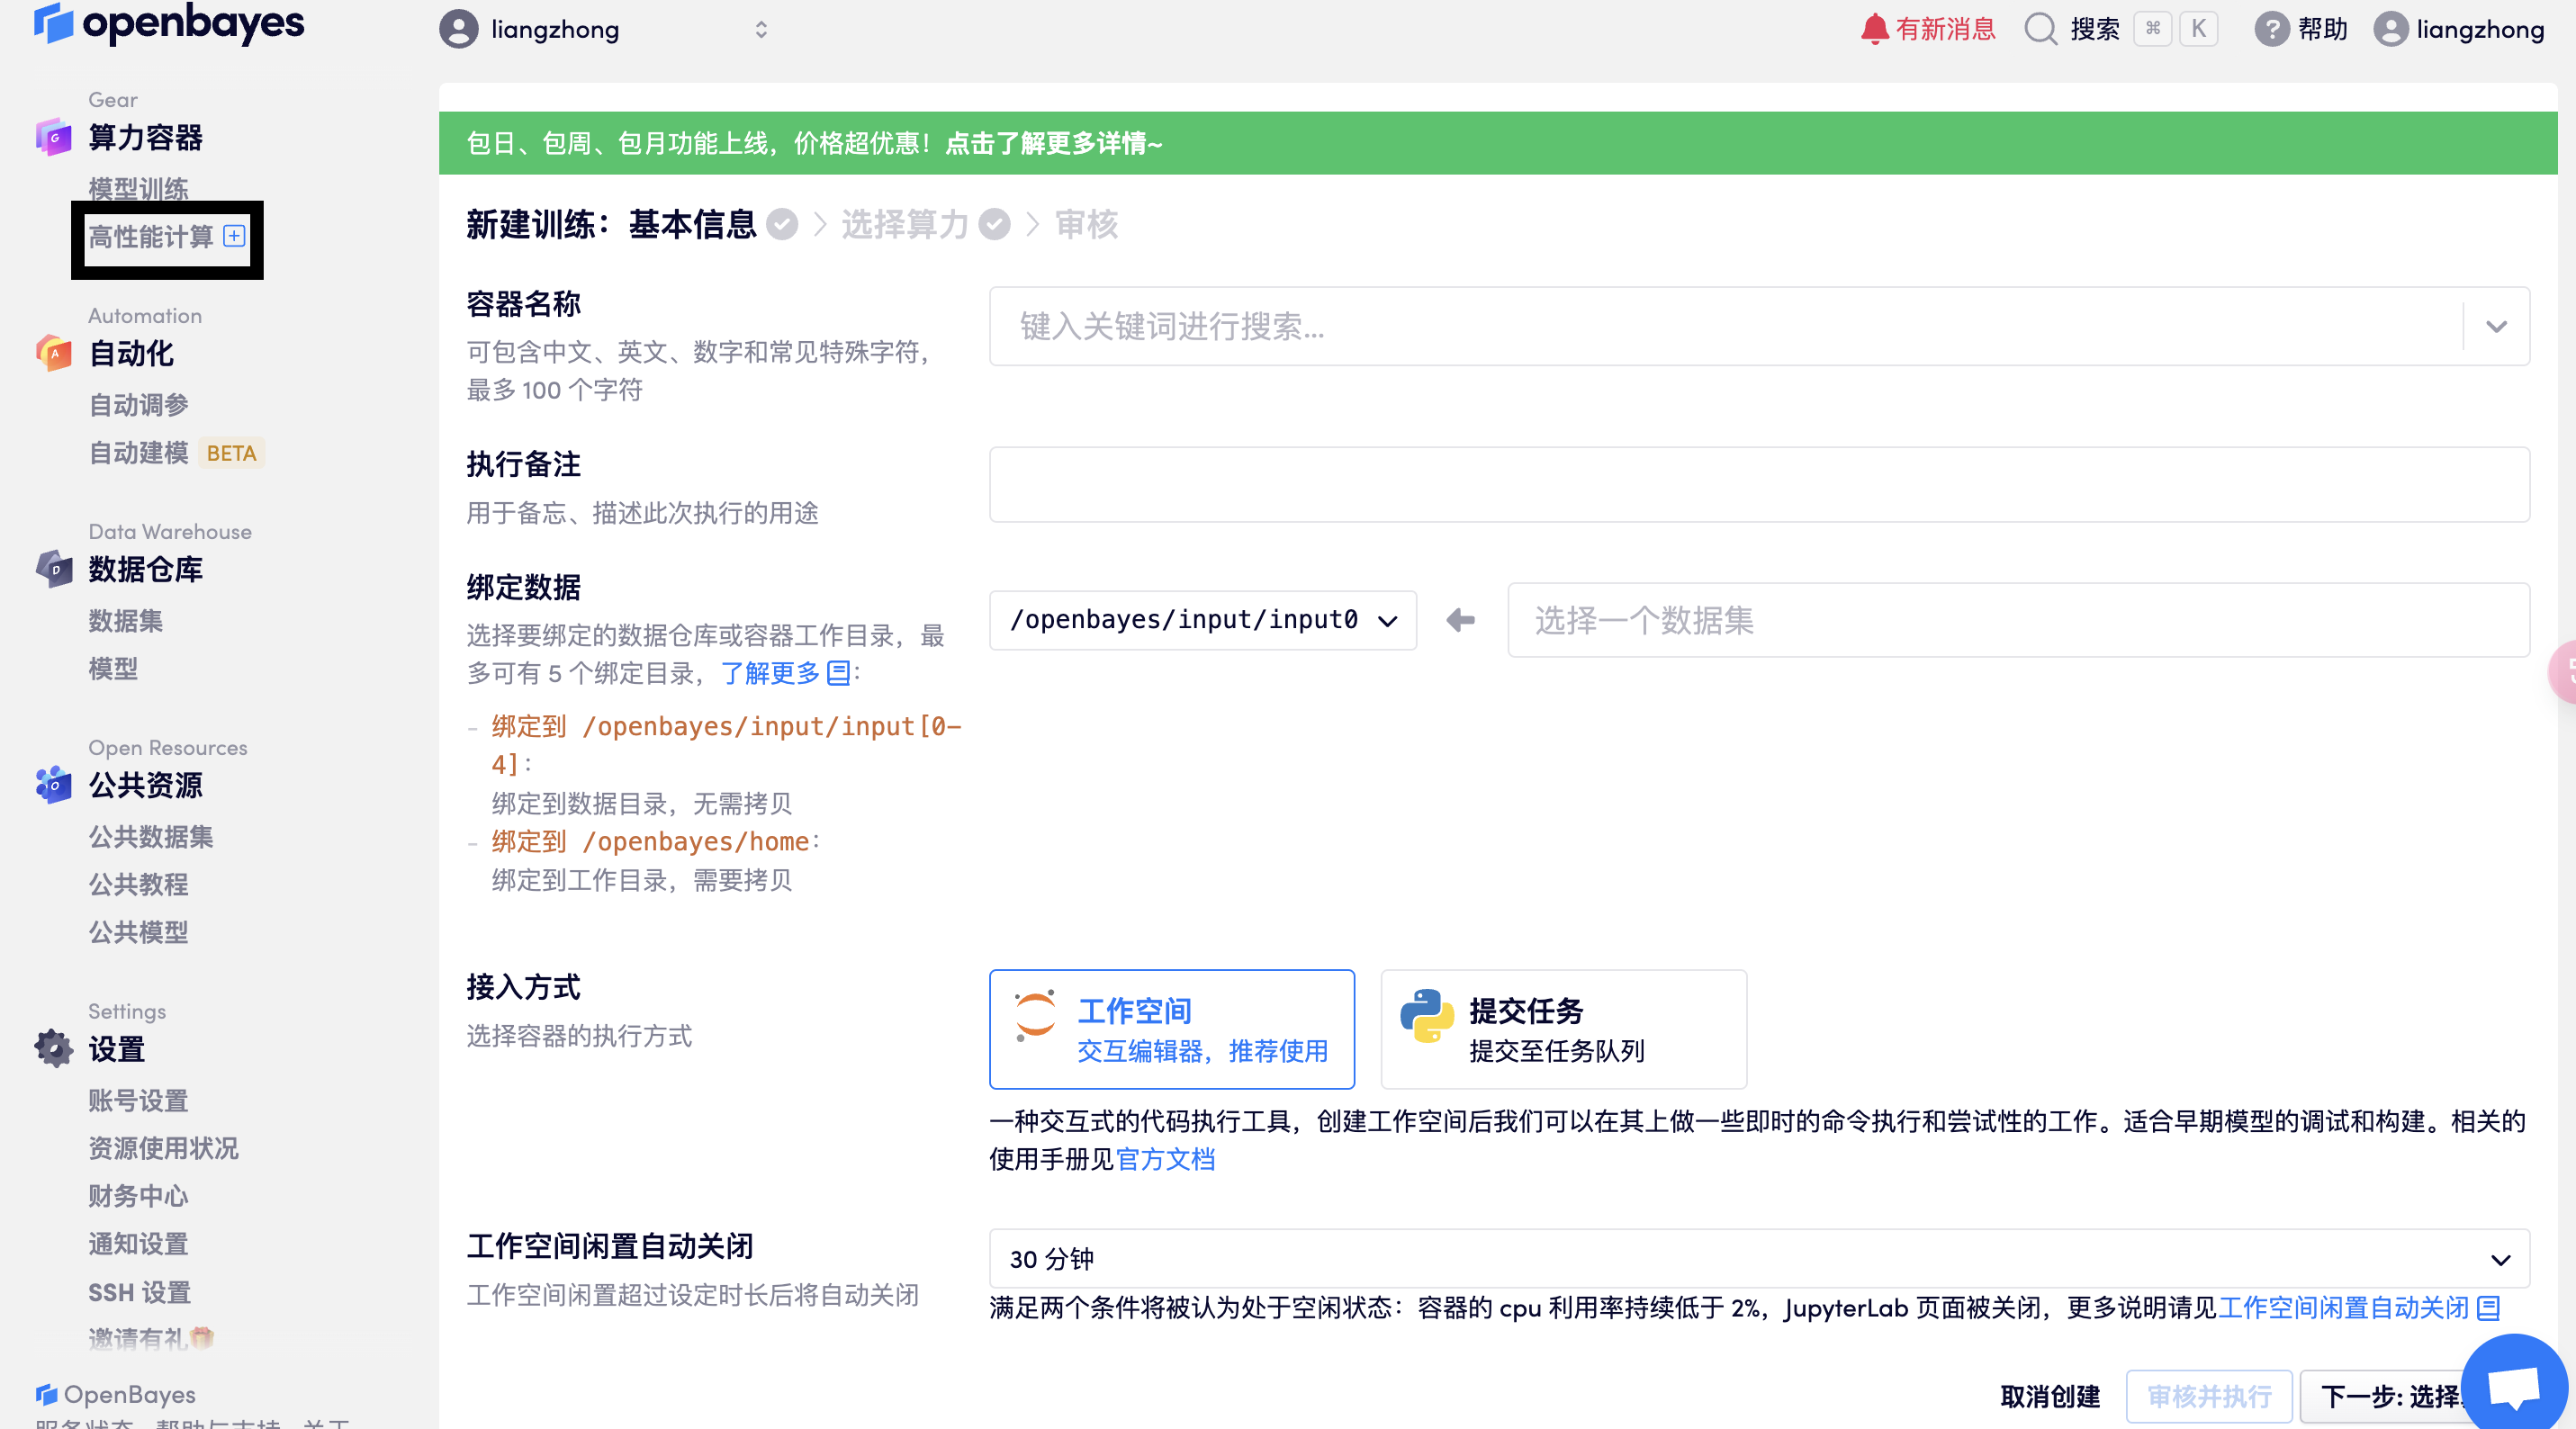
Task: Select the 提交任务 access mode option
Action: coord(1563,1029)
